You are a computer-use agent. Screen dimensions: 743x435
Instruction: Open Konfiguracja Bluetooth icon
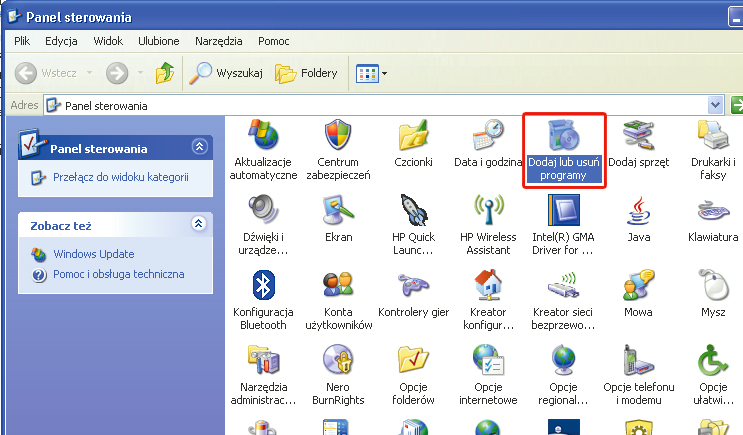263,286
